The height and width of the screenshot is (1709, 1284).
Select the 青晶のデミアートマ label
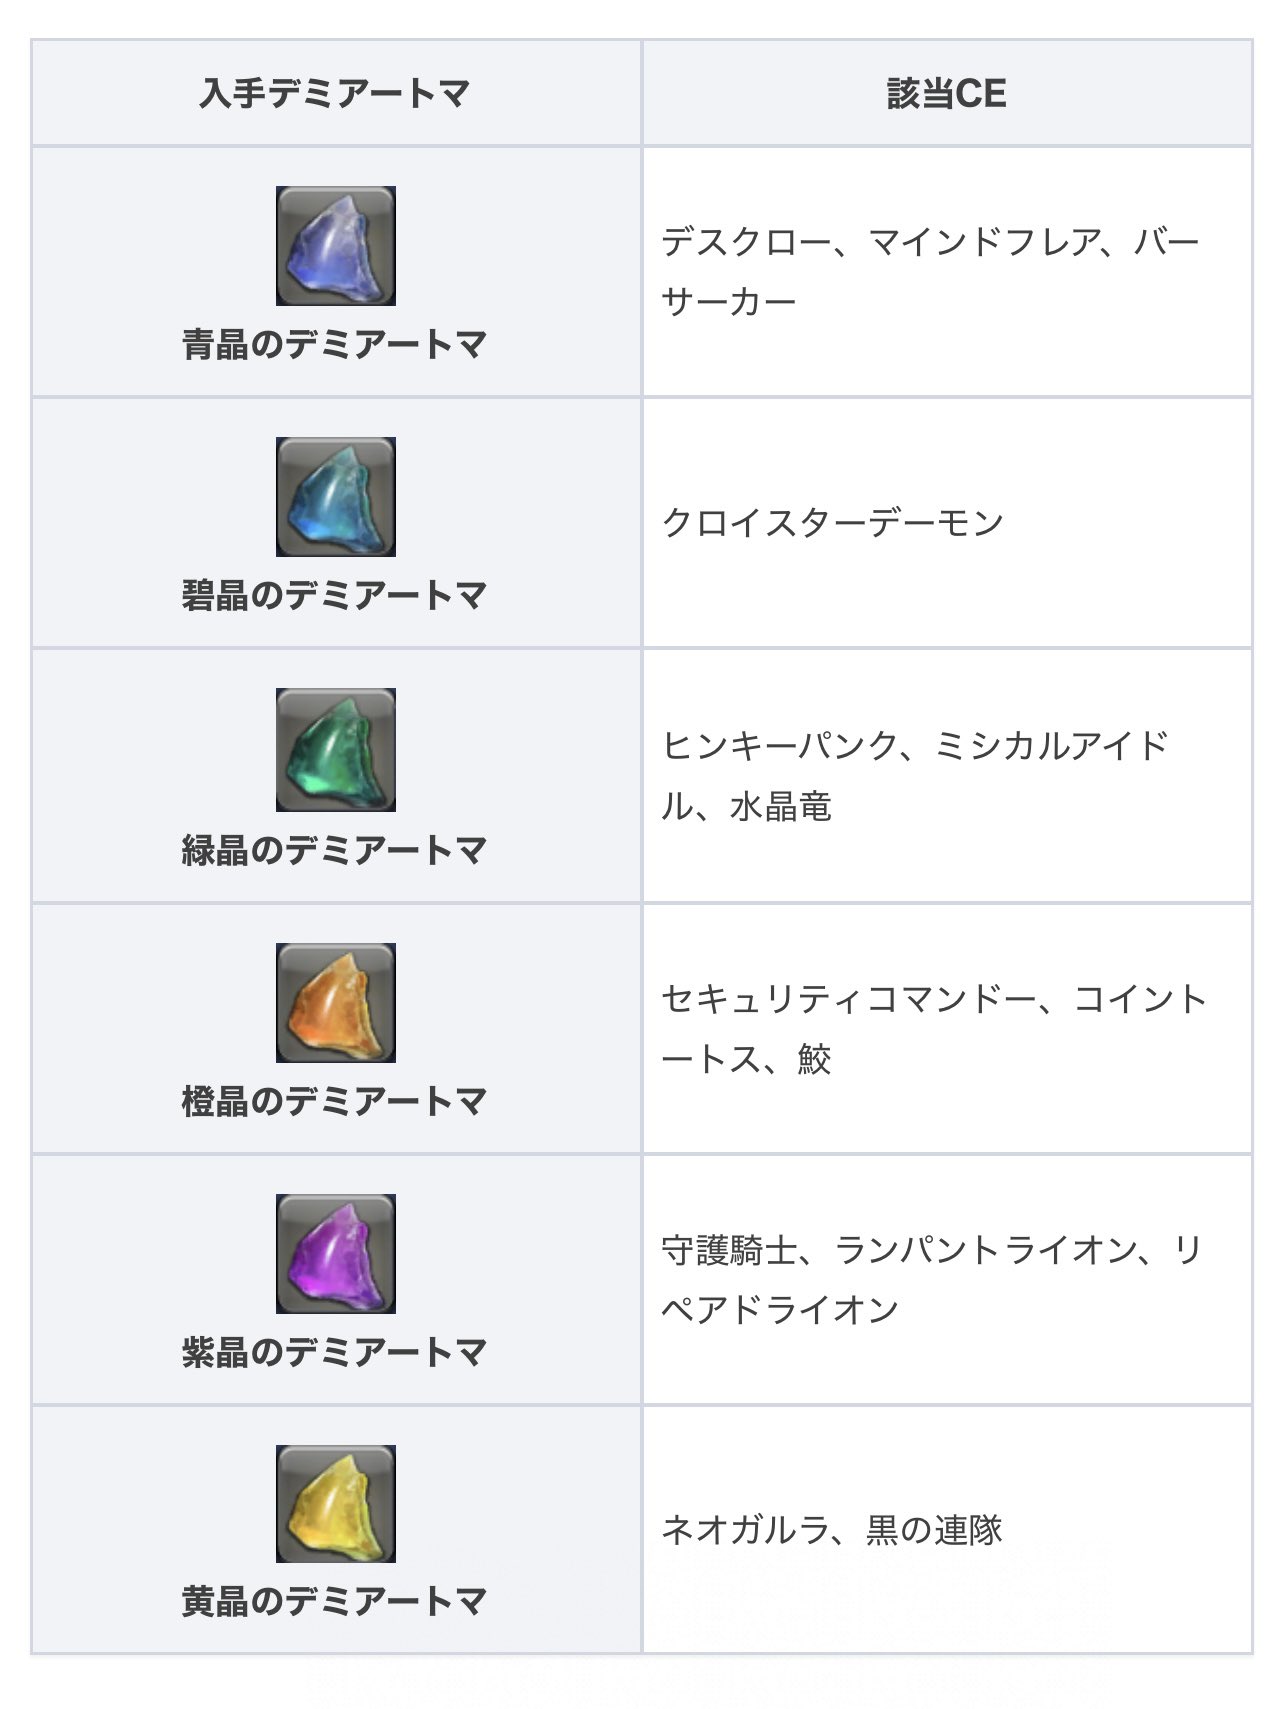[x=334, y=345]
